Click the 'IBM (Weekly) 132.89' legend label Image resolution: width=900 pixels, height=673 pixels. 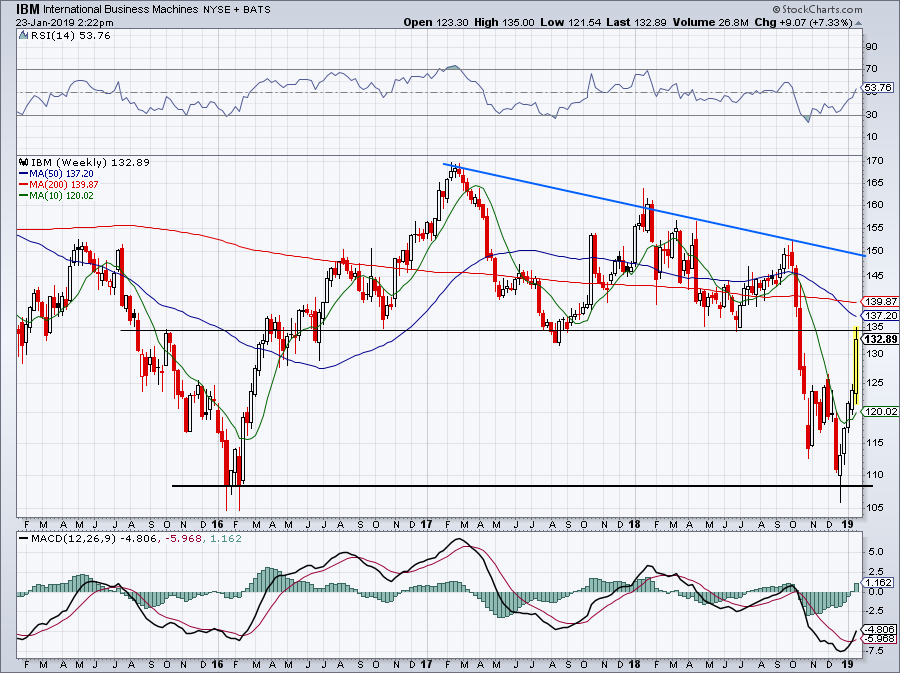point(90,162)
